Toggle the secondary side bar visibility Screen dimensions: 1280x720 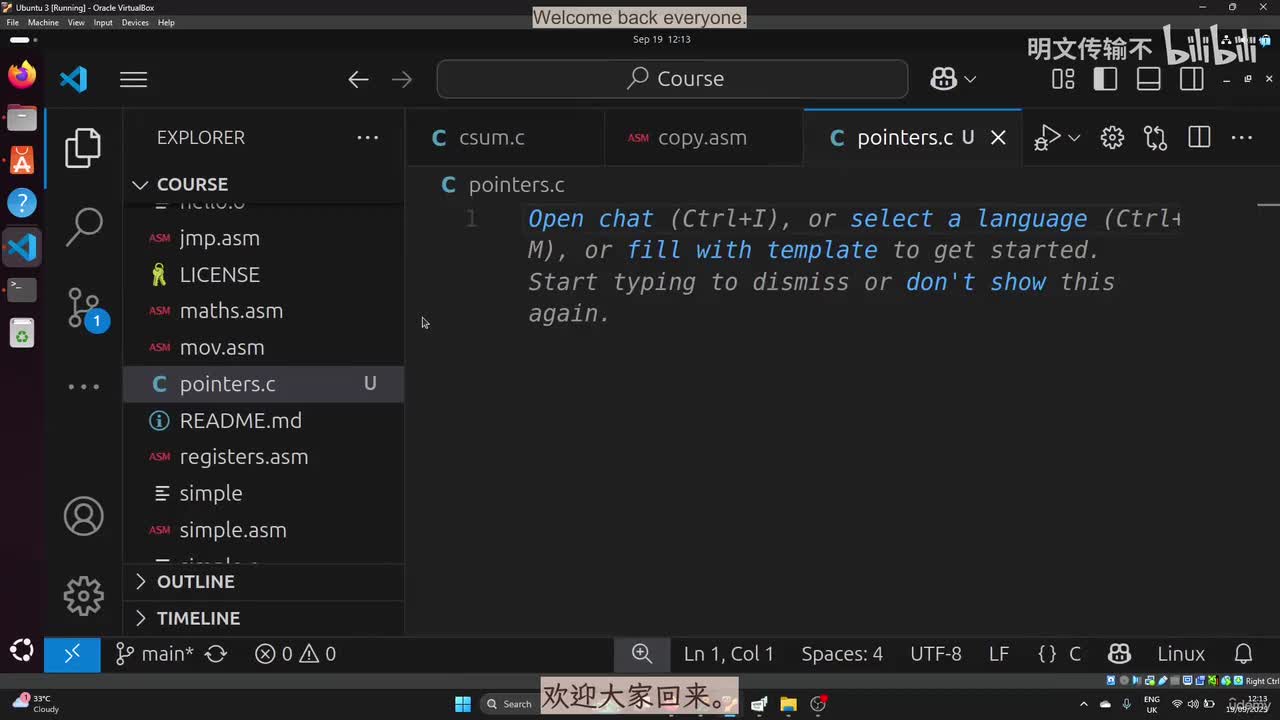(x=1192, y=79)
